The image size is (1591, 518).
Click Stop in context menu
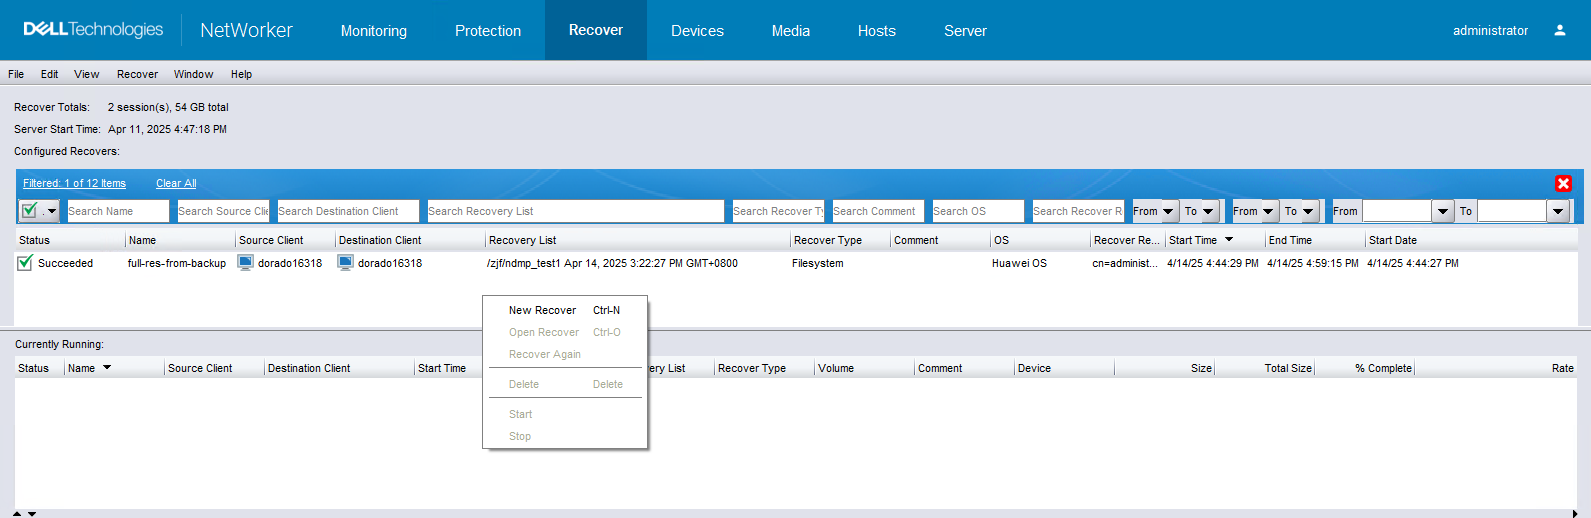click(x=565, y=436)
